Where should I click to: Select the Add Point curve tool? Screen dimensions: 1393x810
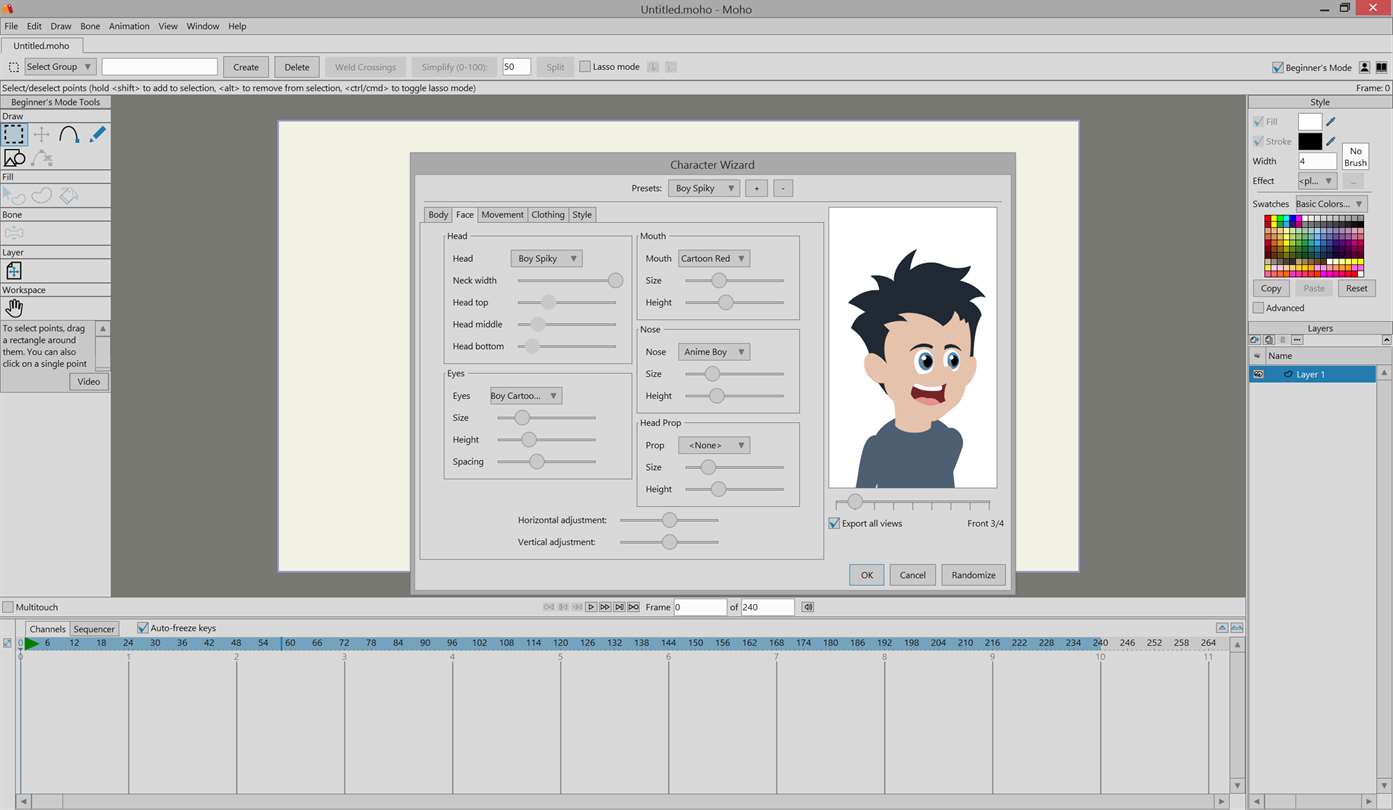[69, 135]
